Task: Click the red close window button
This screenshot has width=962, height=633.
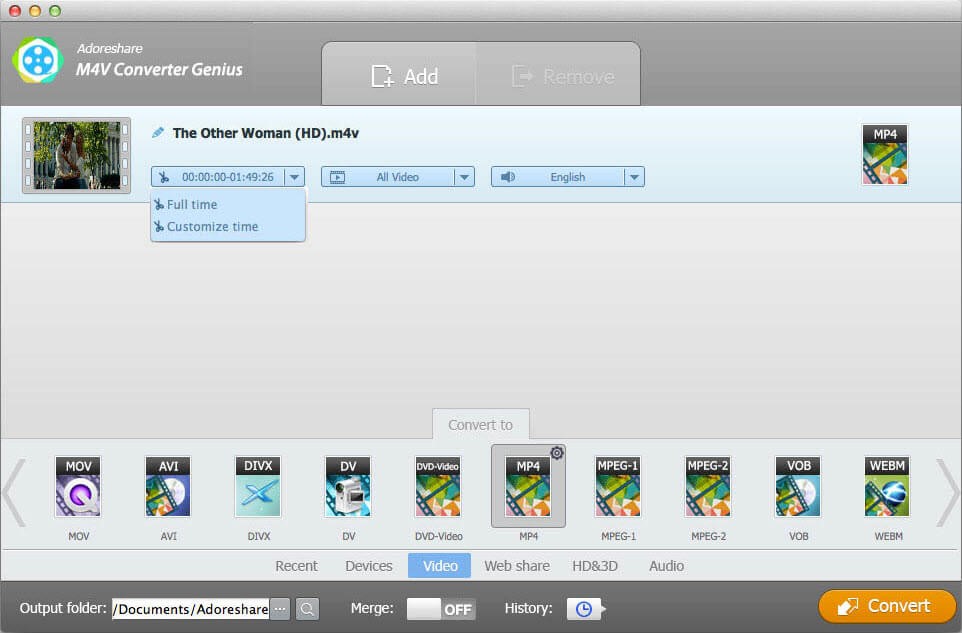Action: pos(15,11)
